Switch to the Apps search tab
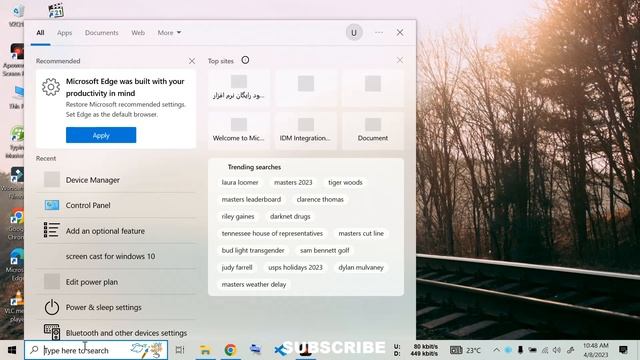The height and width of the screenshot is (360, 640). [64, 33]
